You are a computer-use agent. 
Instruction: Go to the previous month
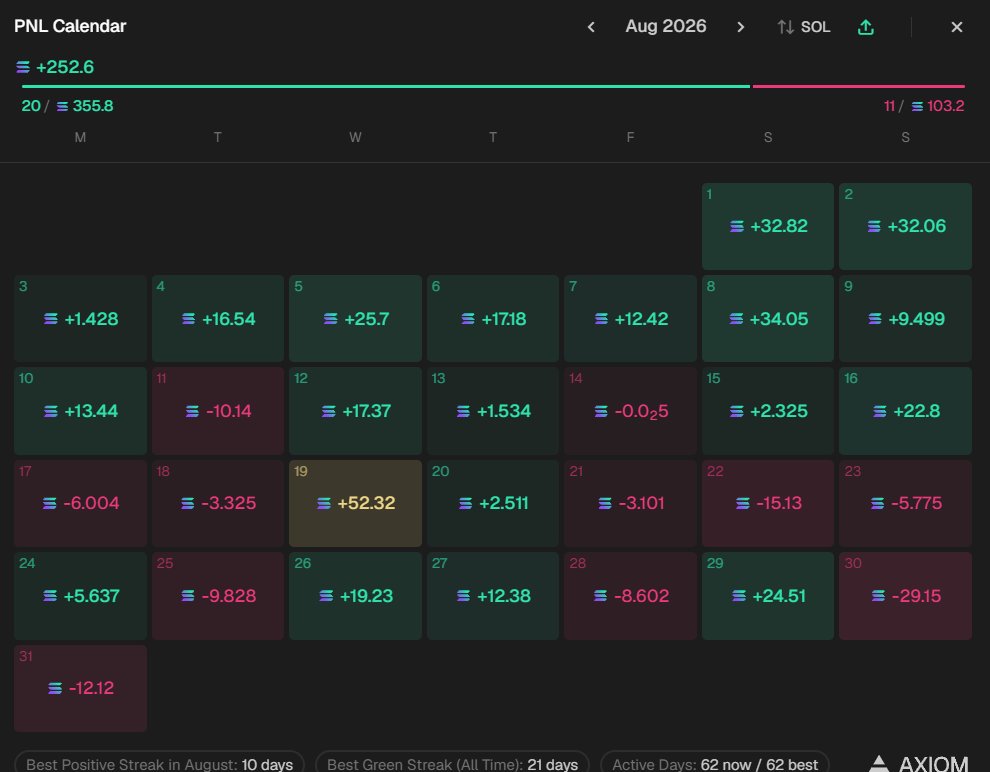tap(591, 27)
